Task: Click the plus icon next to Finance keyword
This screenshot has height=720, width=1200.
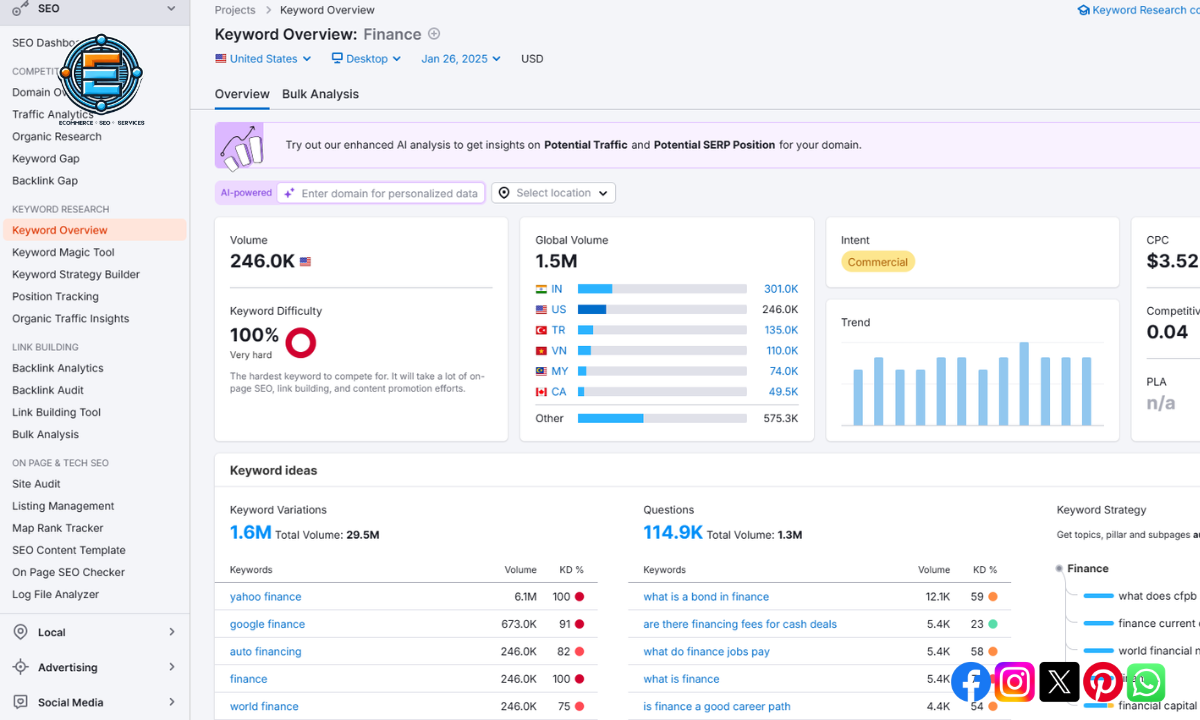Action: pos(433,33)
